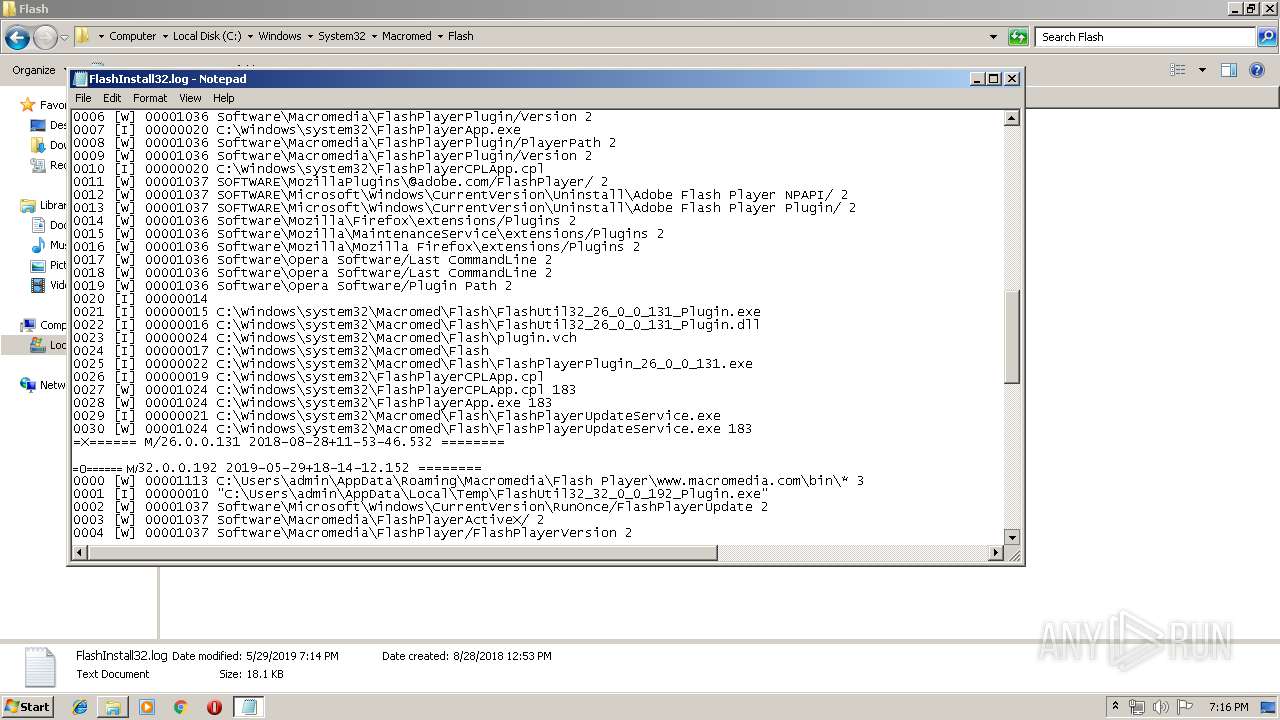This screenshot has width=1280, height=720.
Task: Expand the Local Disk (C:) breadcrumb dropdown arrow
Action: 250,36
